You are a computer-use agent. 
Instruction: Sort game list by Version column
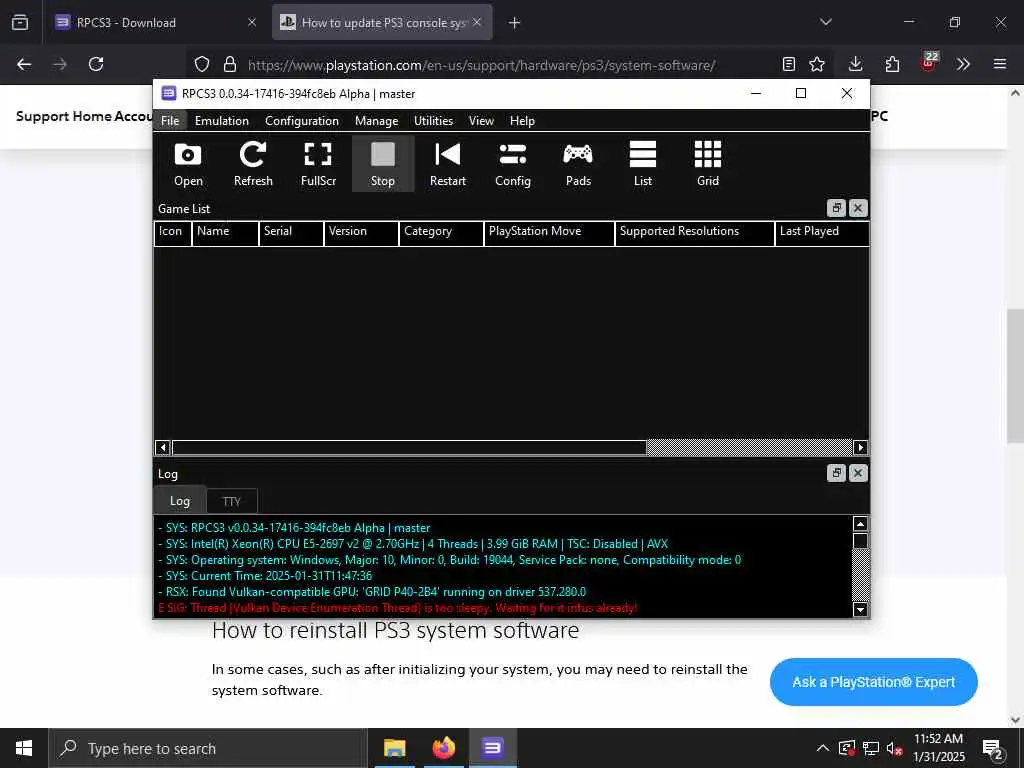click(x=361, y=233)
